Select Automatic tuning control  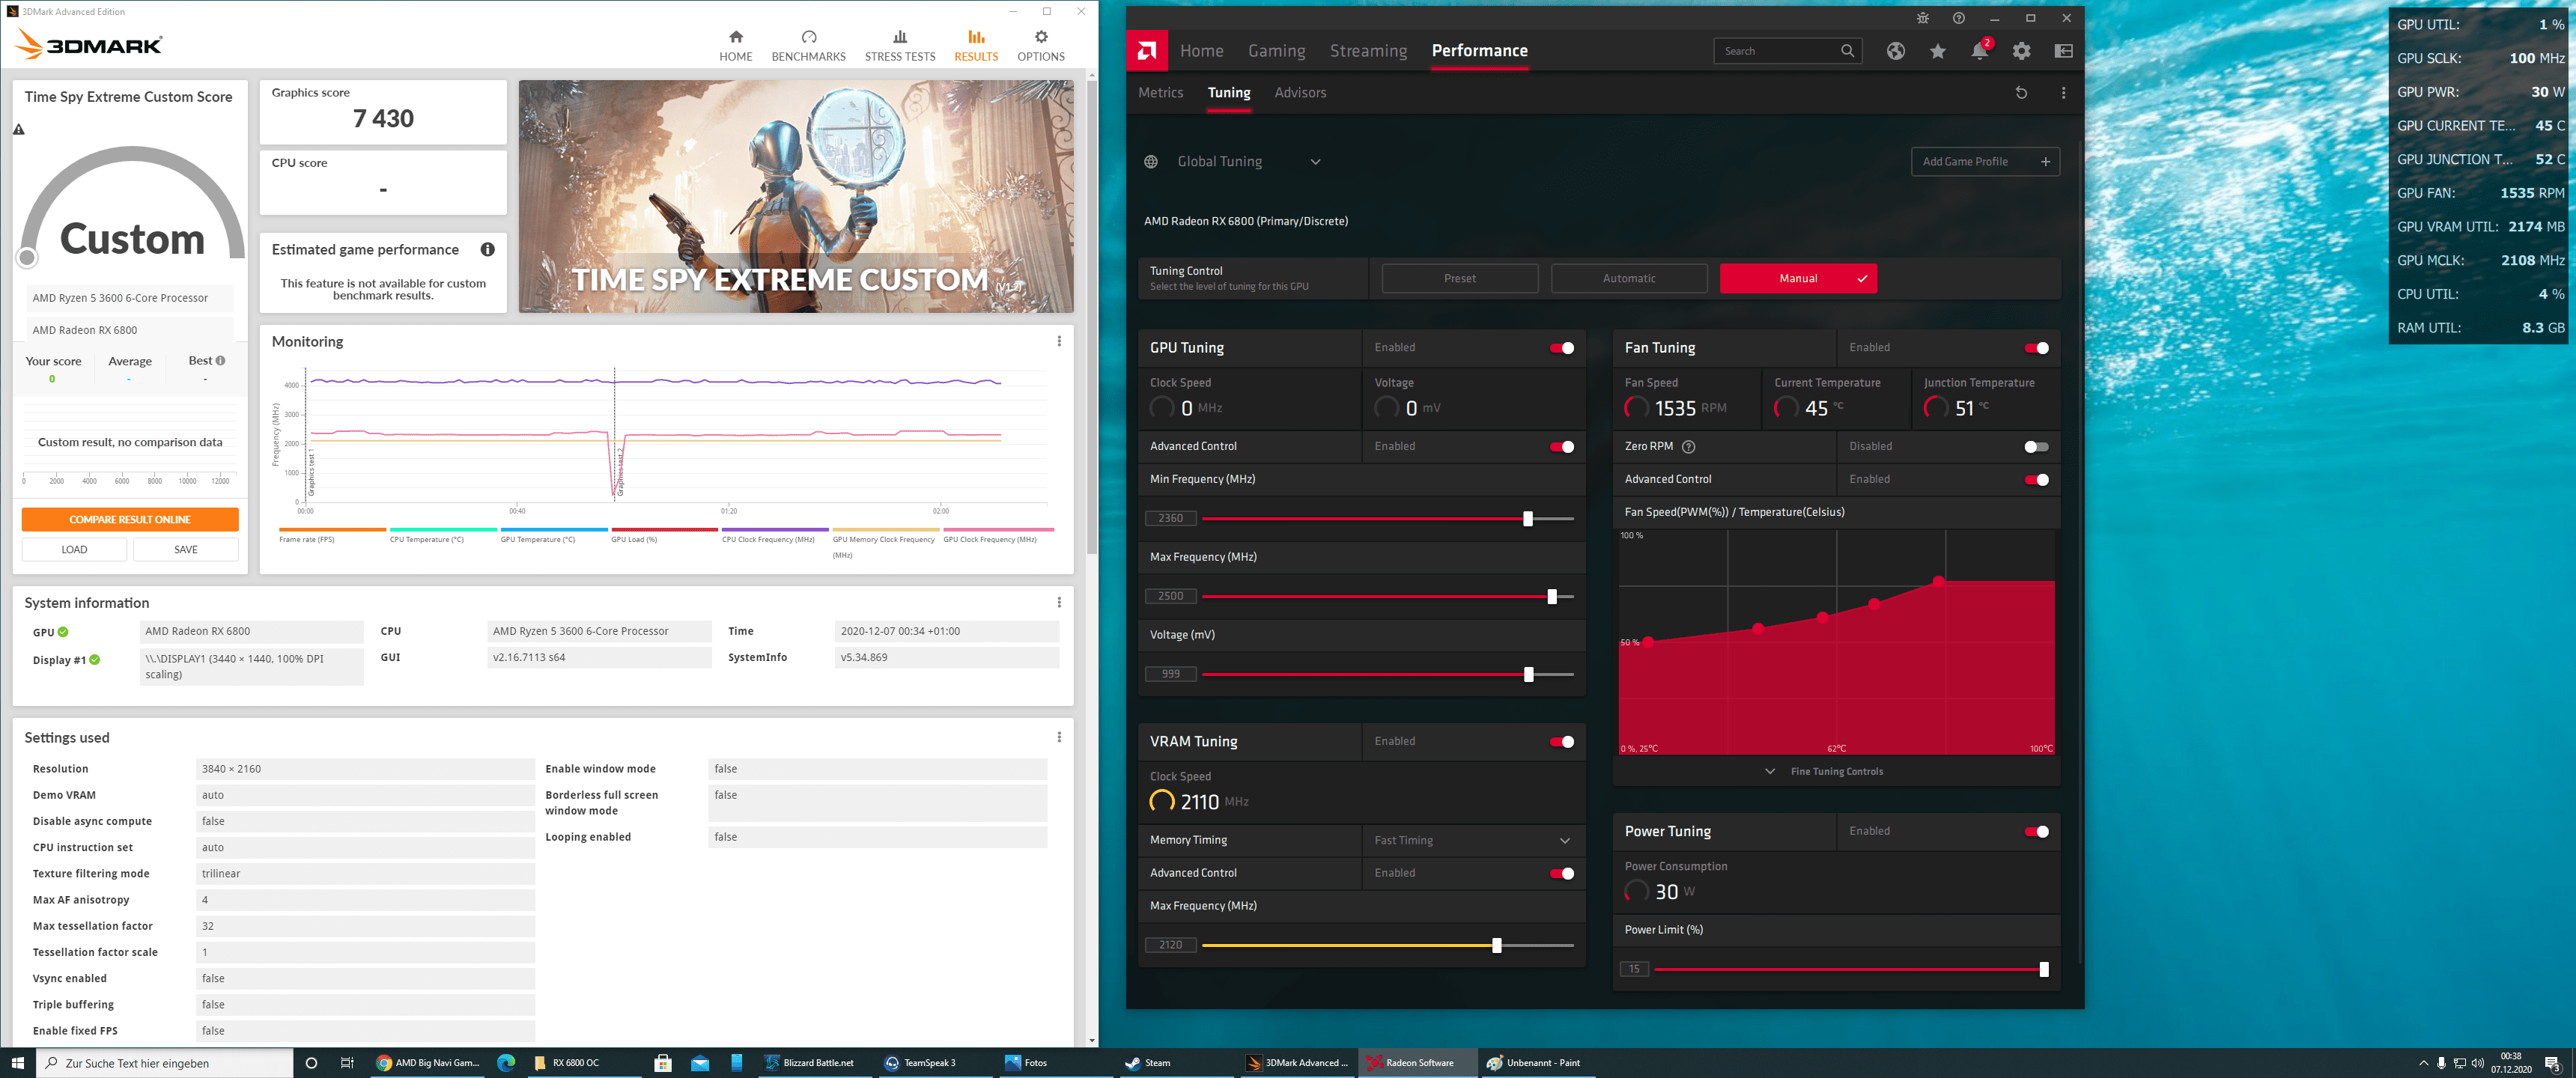[x=1629, y=279]
